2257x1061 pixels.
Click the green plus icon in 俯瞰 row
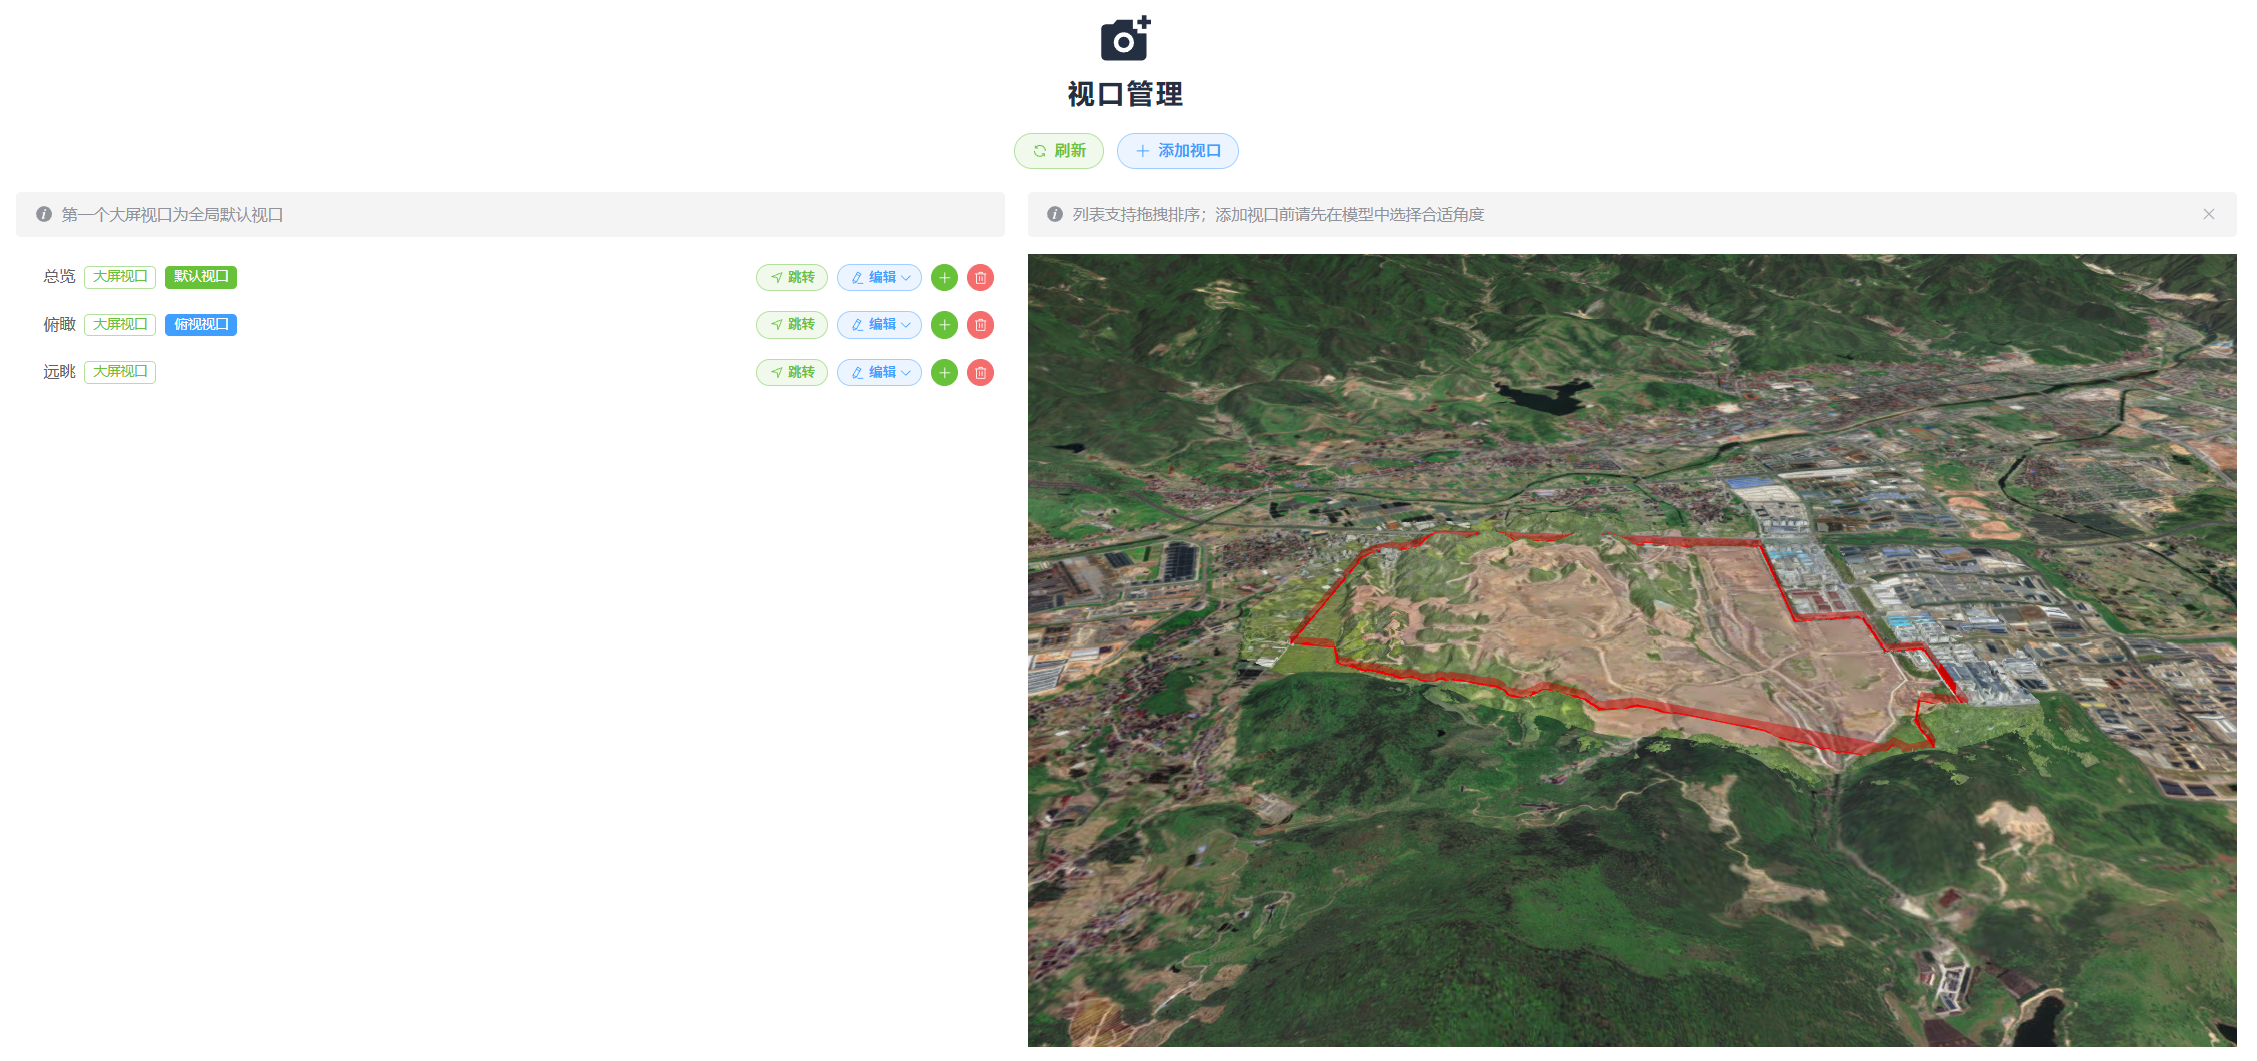[944, 325]
